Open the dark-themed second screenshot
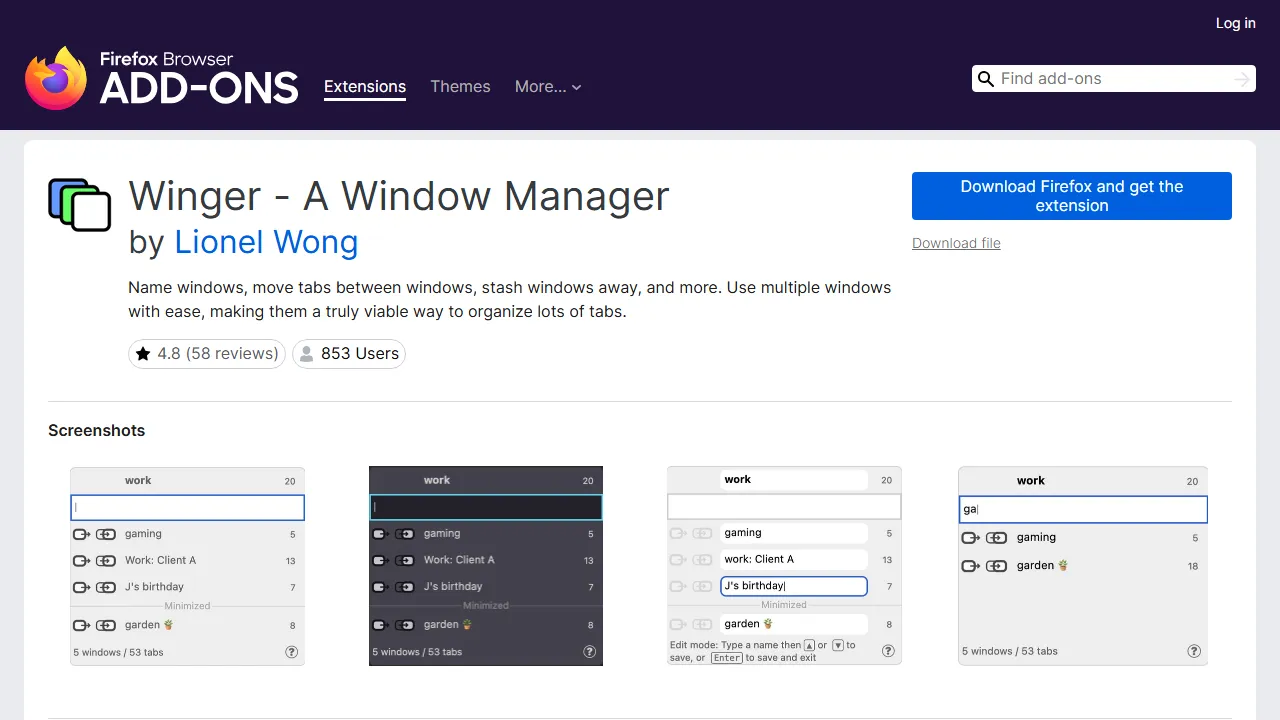 tap(485, 564)
